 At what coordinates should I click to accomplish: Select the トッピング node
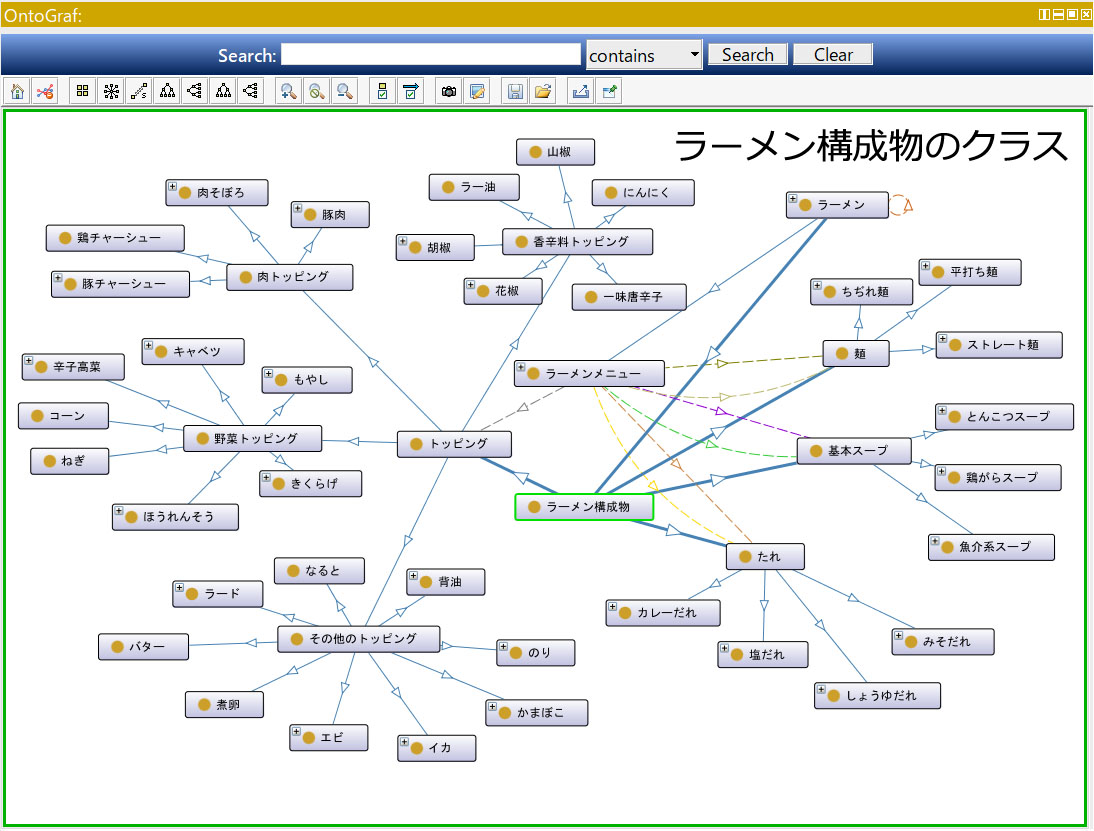[454, 444]
